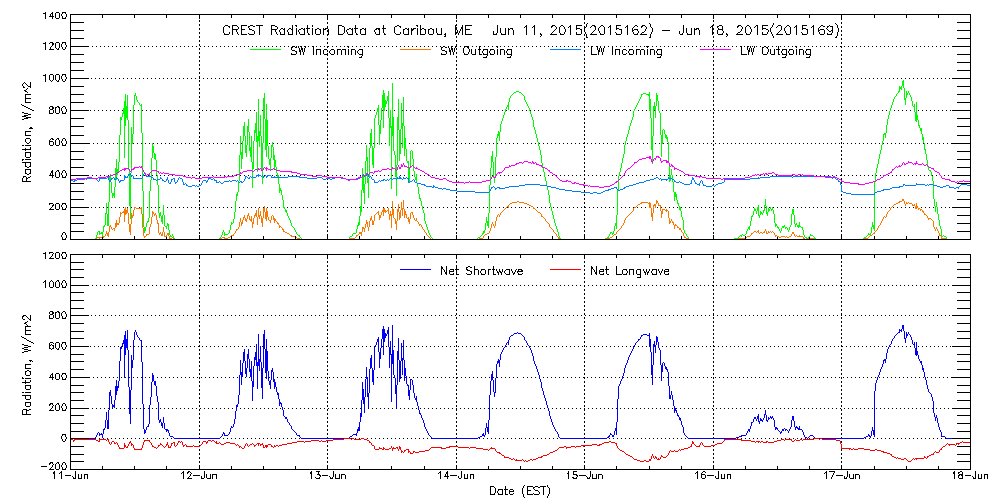Click the 1400 tick on upper y-axis
The image size is (1000, 500).
click(x=54, y=17)
